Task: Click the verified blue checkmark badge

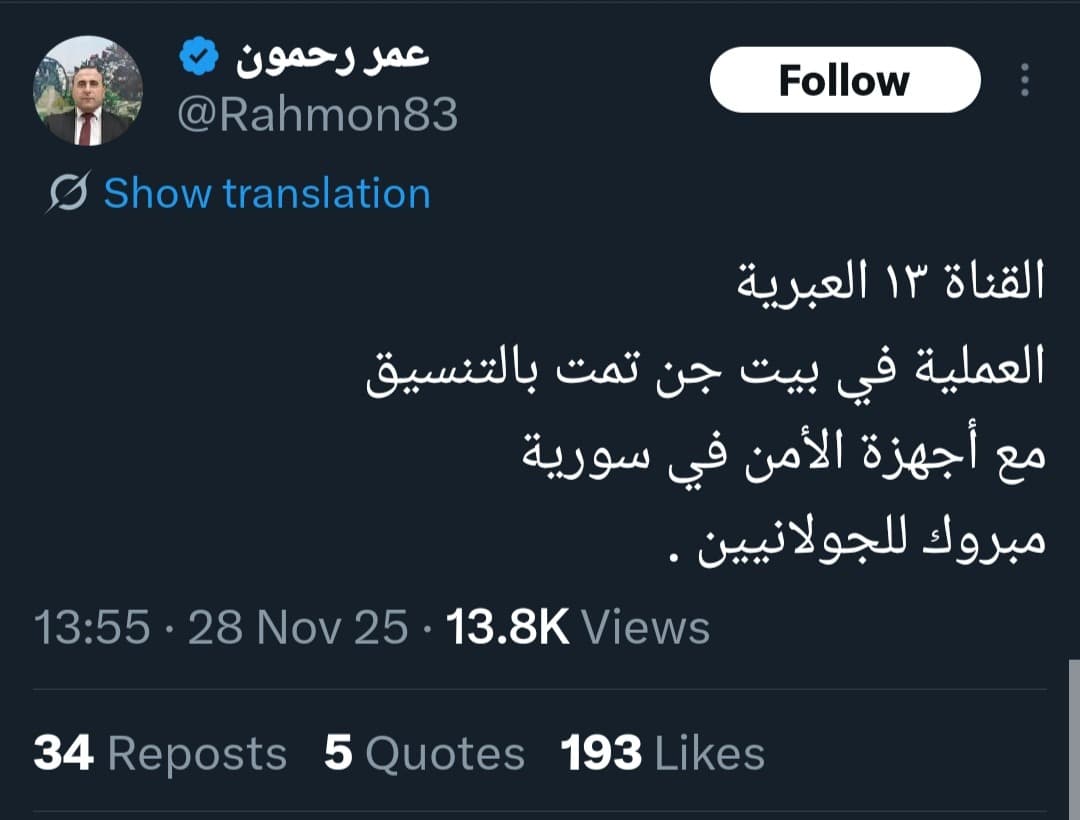Action: click(199, 60)
